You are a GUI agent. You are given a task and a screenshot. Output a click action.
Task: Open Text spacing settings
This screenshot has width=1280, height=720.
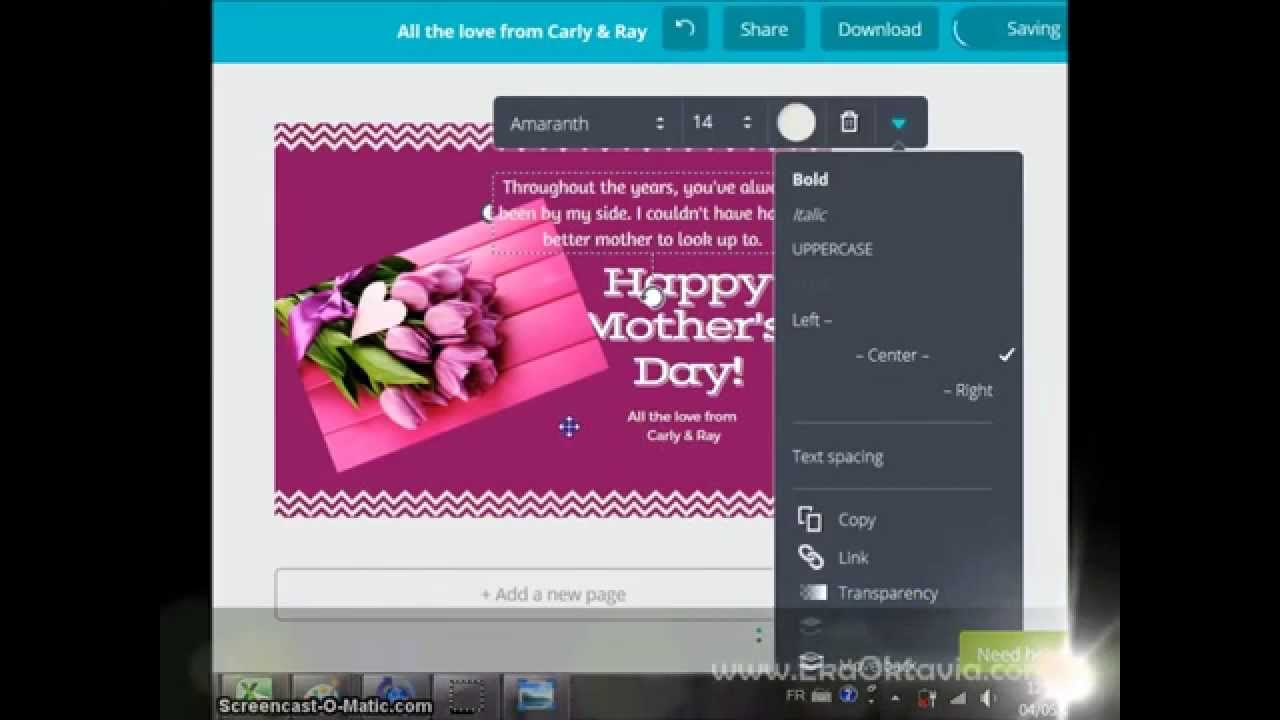(x=837, y=456)
